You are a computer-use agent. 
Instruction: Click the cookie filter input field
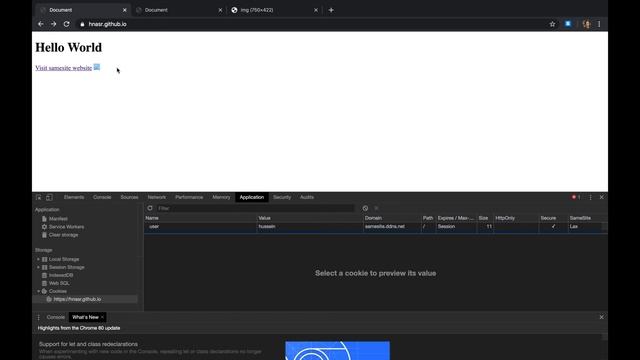click(x=256, y=208)
